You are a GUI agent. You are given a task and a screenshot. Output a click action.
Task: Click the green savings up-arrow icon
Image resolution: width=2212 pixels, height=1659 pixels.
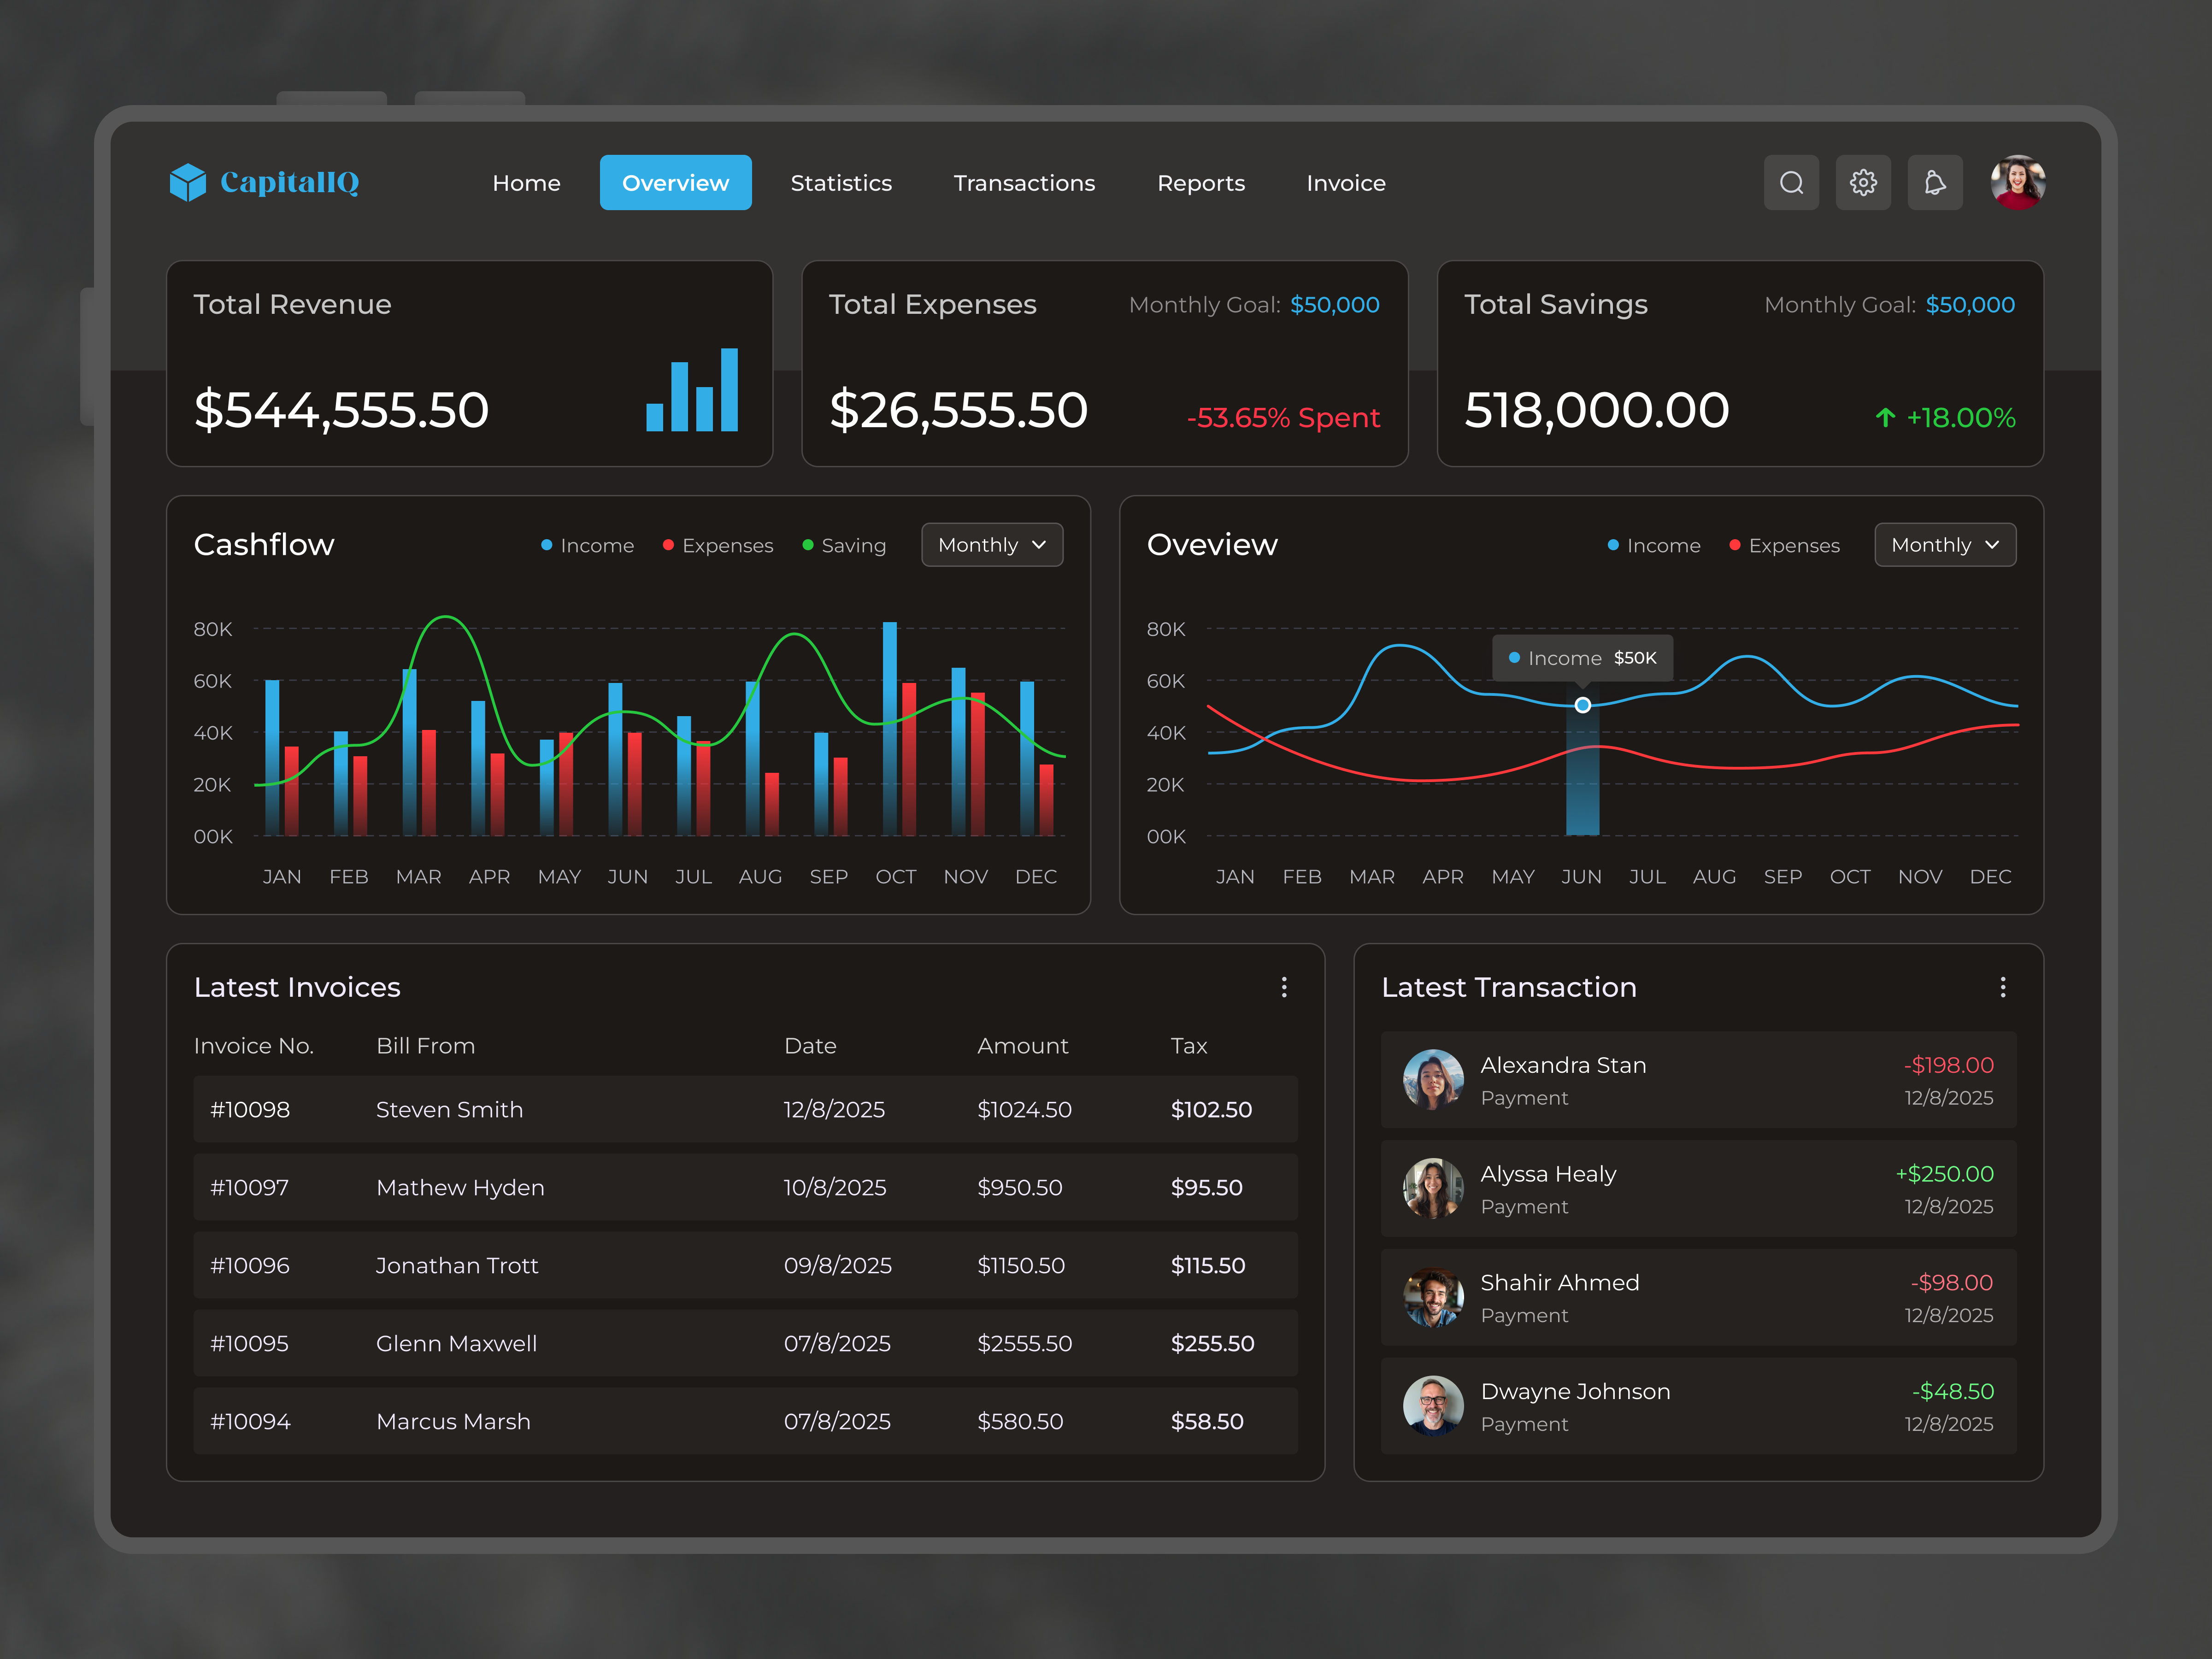coord(1885,417)
